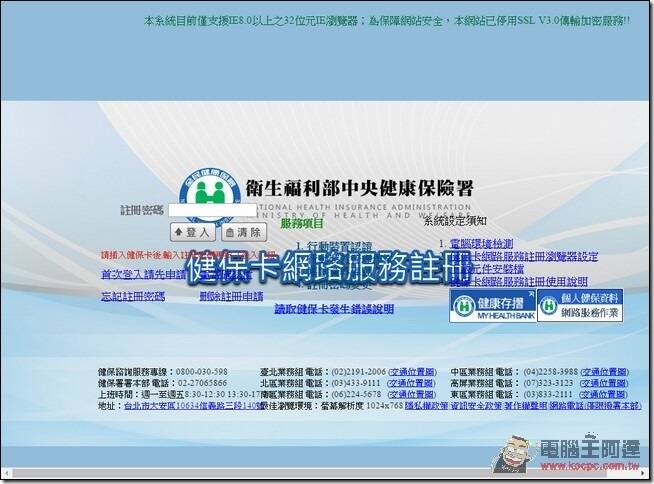Screen dimensions: 654x484
Task: Open the 隱私權政策 link
Action: coord(426,406)
